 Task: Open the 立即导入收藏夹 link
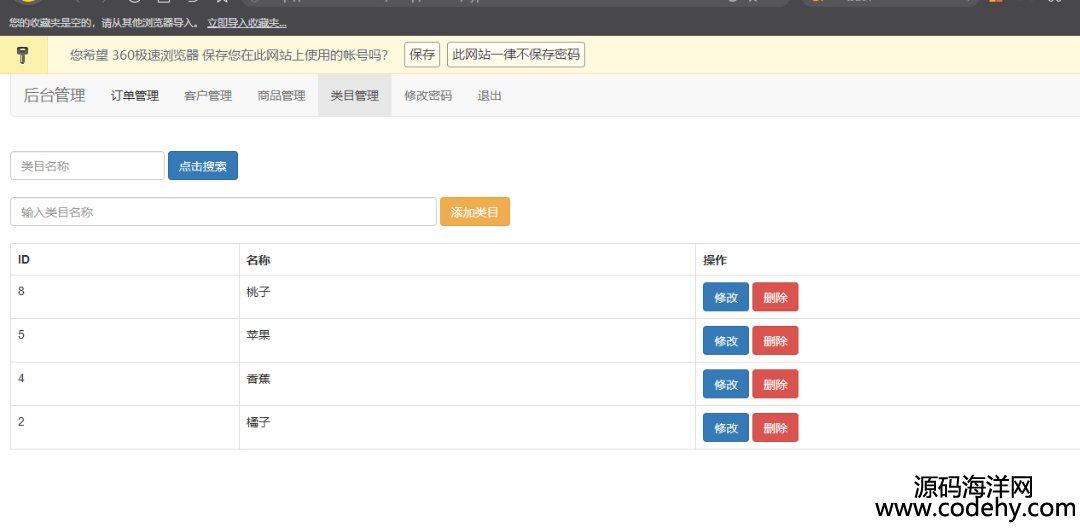(x=246, y=22)
